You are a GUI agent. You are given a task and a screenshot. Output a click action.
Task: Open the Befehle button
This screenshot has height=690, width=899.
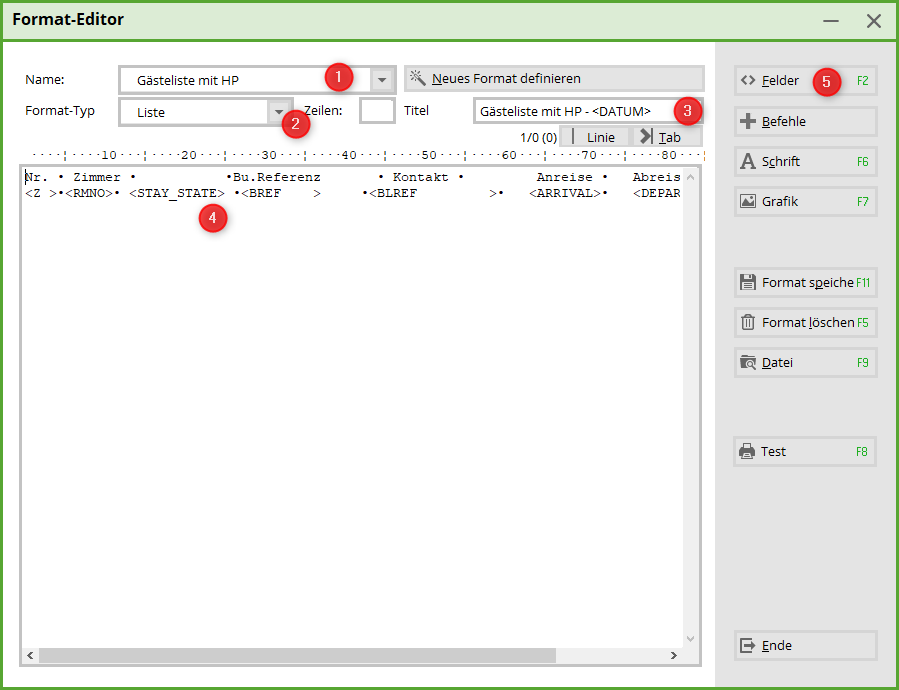(806, 122)
